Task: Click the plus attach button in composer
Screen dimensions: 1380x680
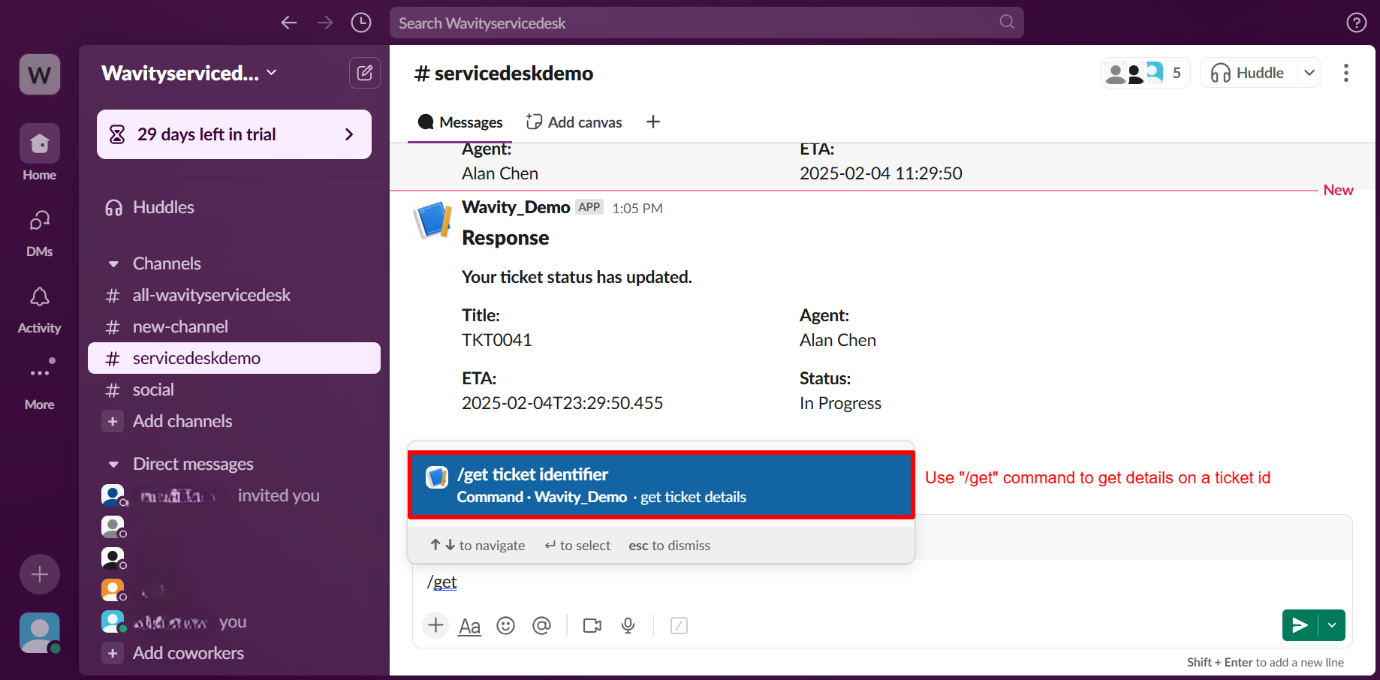Action: pyautogui.click(x=435, y=625)
